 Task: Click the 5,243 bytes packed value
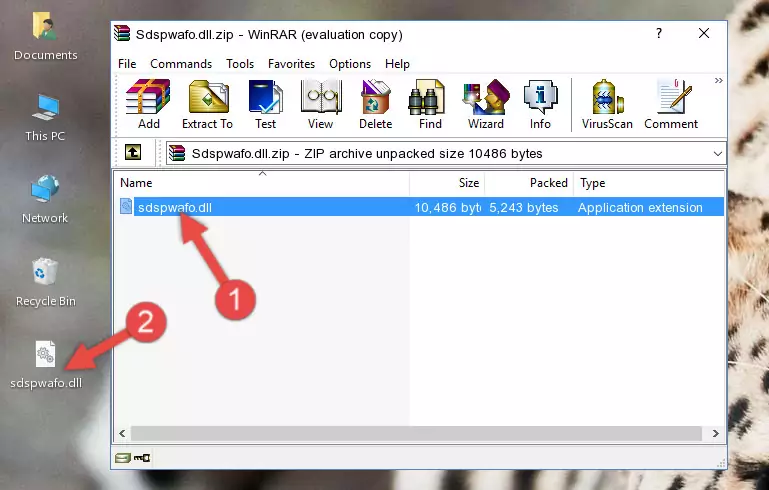tap(523, 207)
